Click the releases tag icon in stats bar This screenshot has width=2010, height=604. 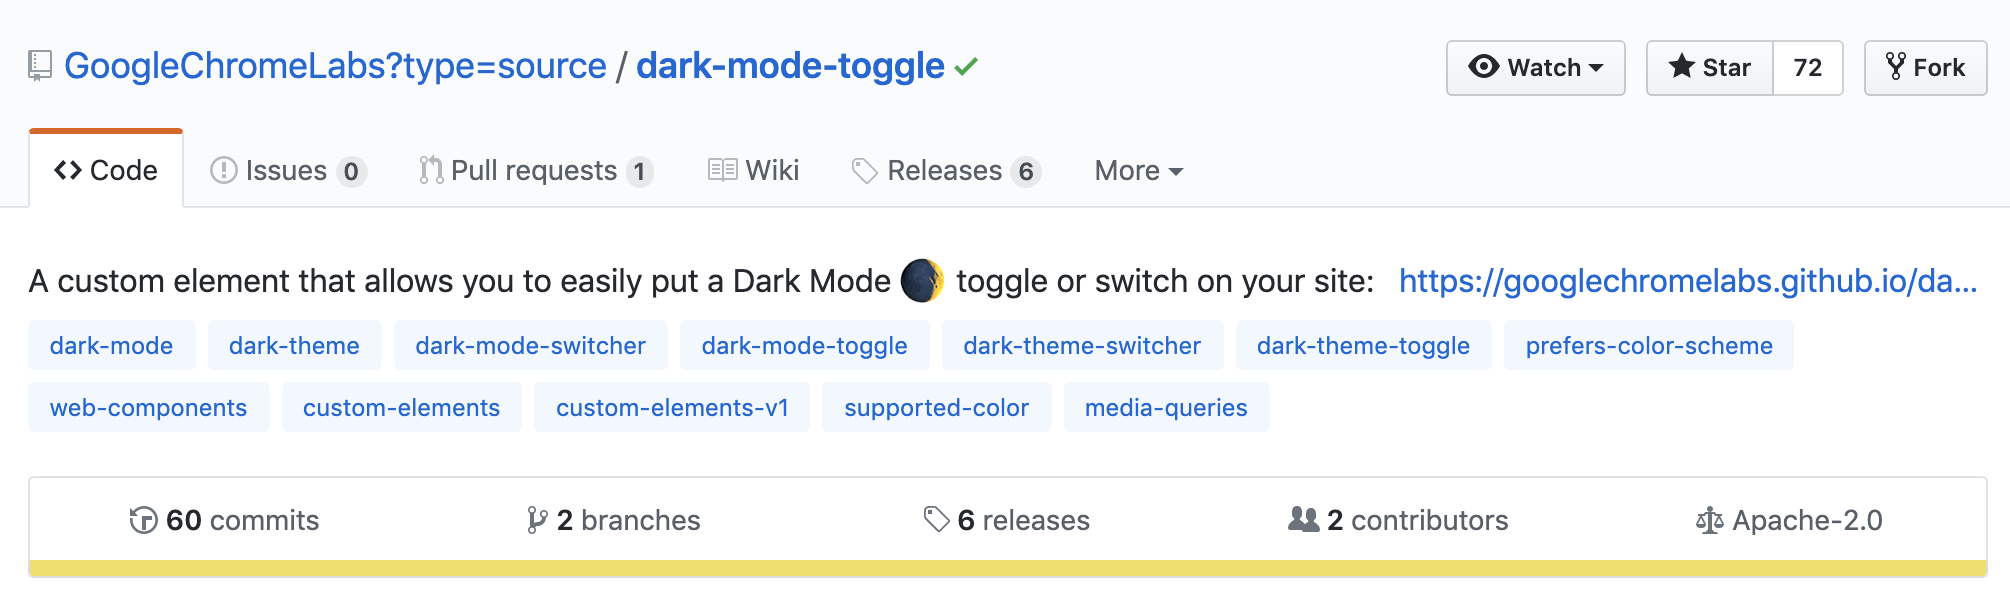pos(936,520)
